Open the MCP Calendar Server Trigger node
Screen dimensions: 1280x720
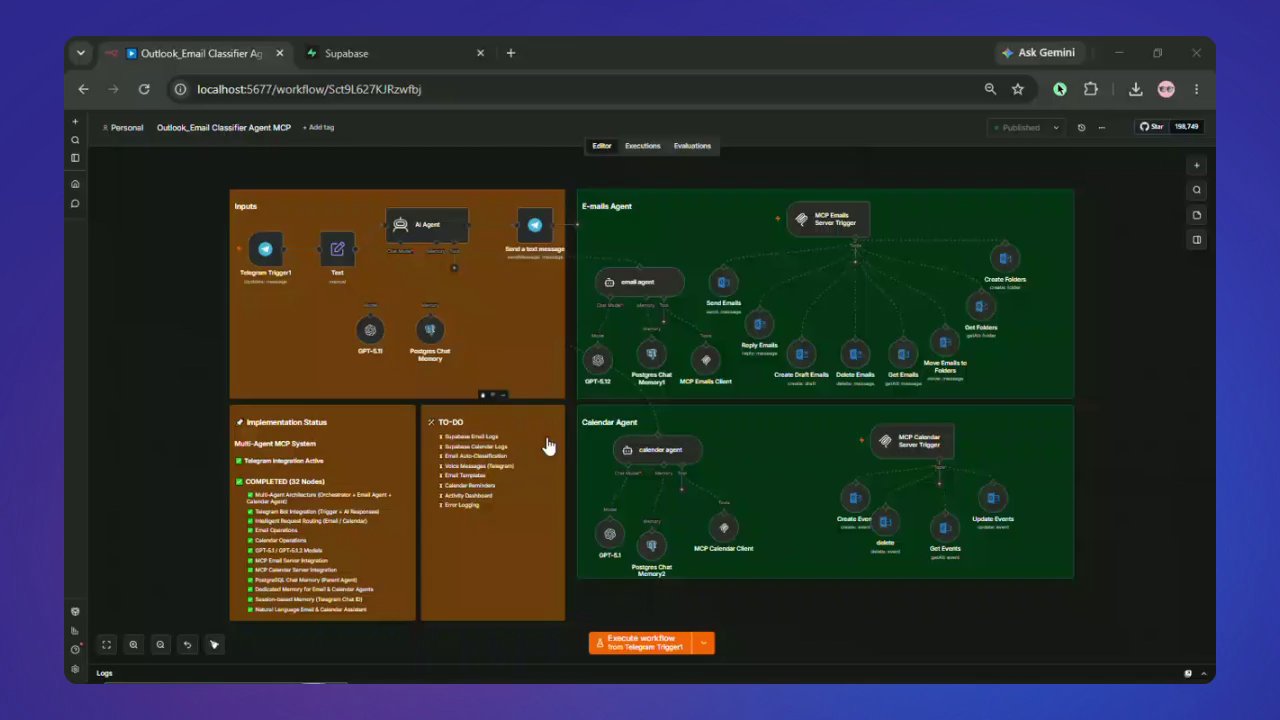point(912,441)
